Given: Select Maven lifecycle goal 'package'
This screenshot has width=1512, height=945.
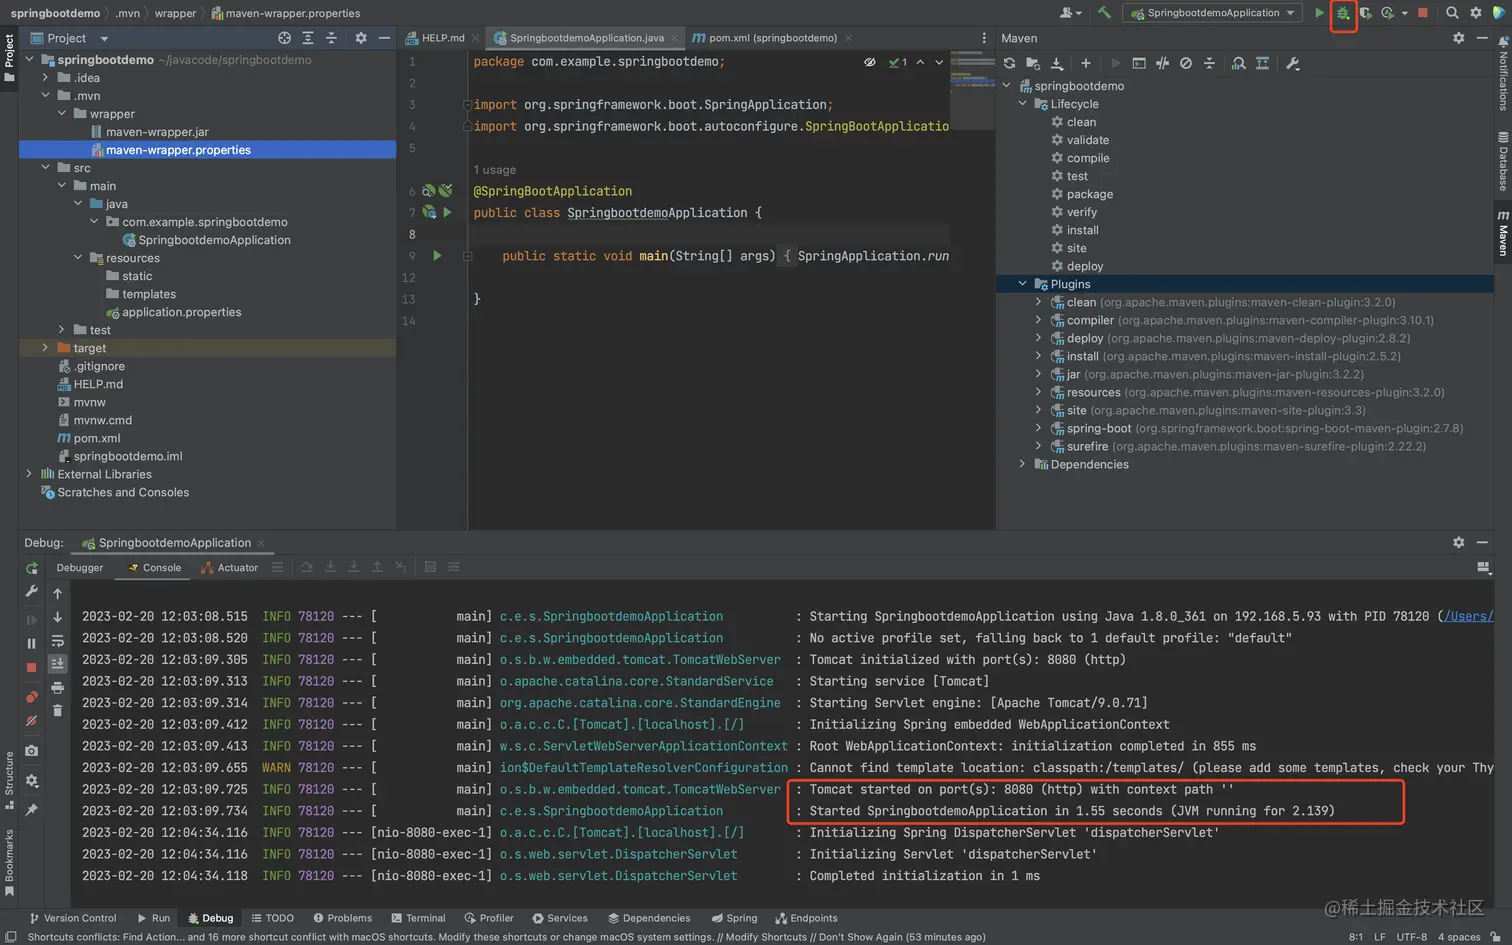Looking at the screenshot, I should click(x=1089, y=194).
